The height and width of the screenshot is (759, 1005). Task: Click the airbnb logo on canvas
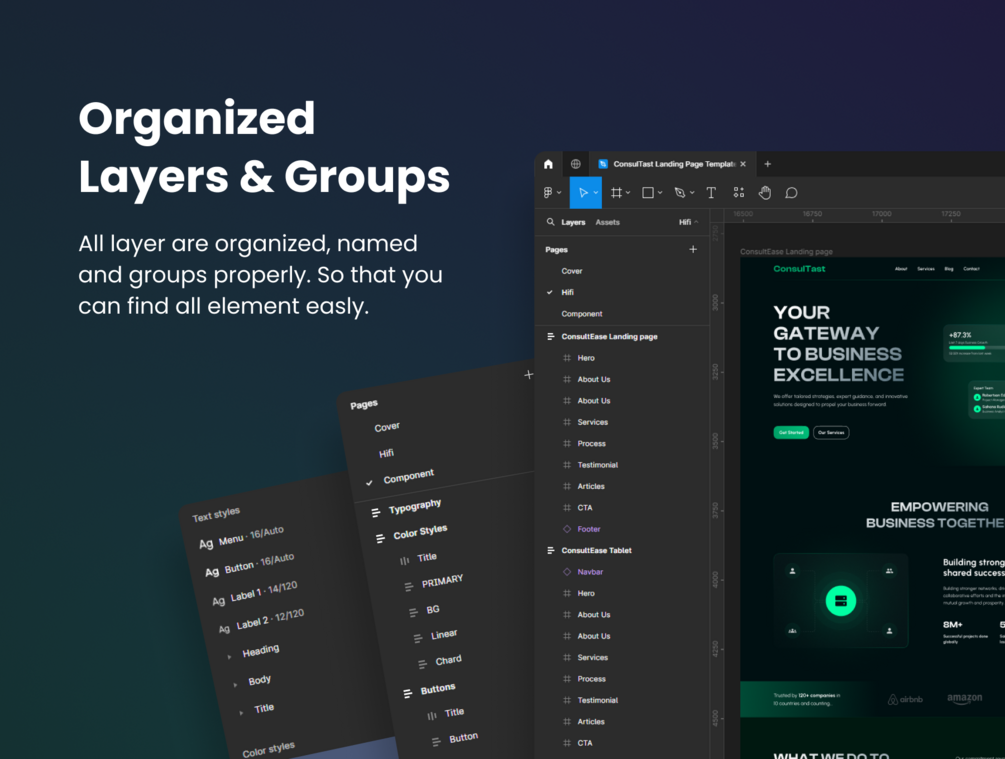click(905, 699)
